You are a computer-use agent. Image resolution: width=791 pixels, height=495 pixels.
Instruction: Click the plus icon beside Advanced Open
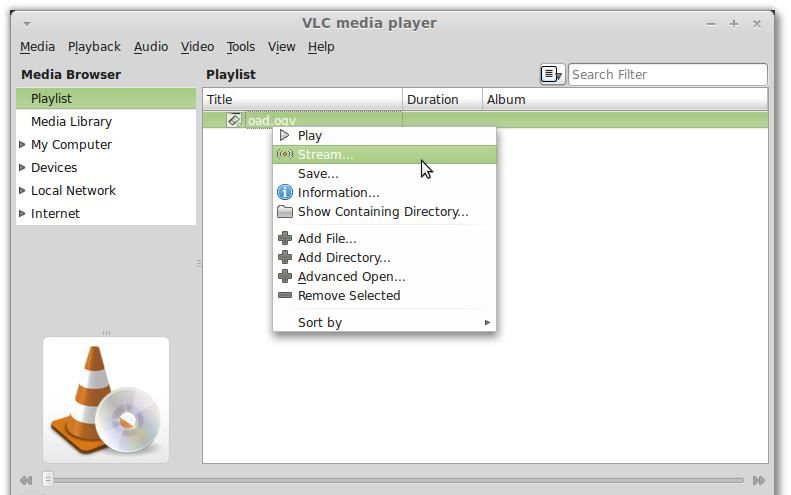pos(285,277)
